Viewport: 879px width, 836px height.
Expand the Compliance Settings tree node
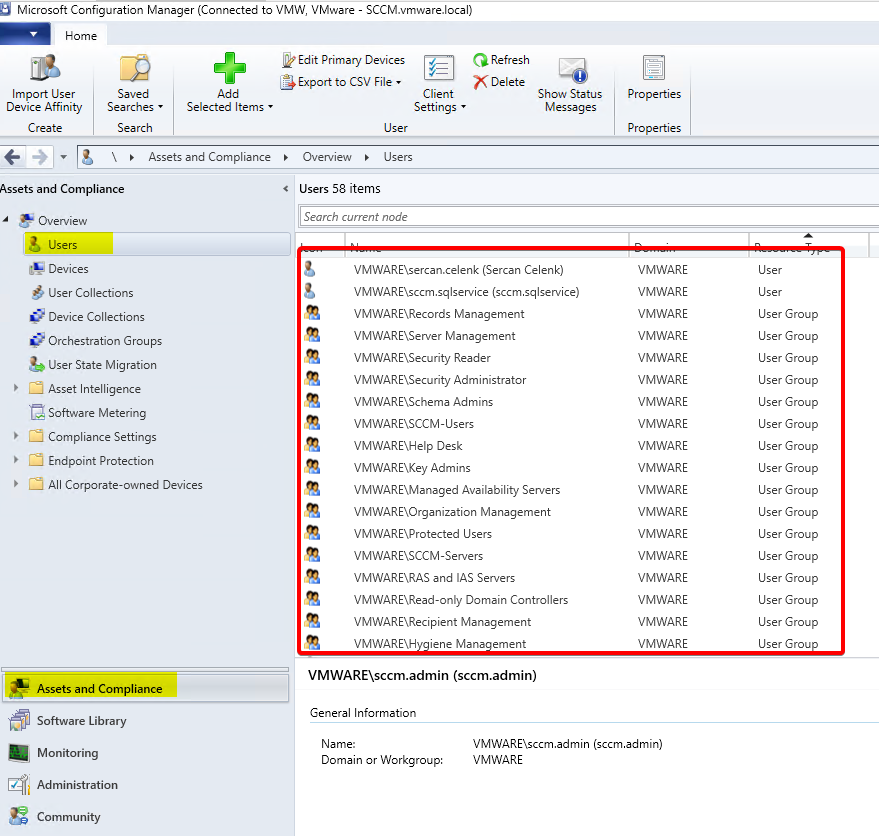coord(16,437)
